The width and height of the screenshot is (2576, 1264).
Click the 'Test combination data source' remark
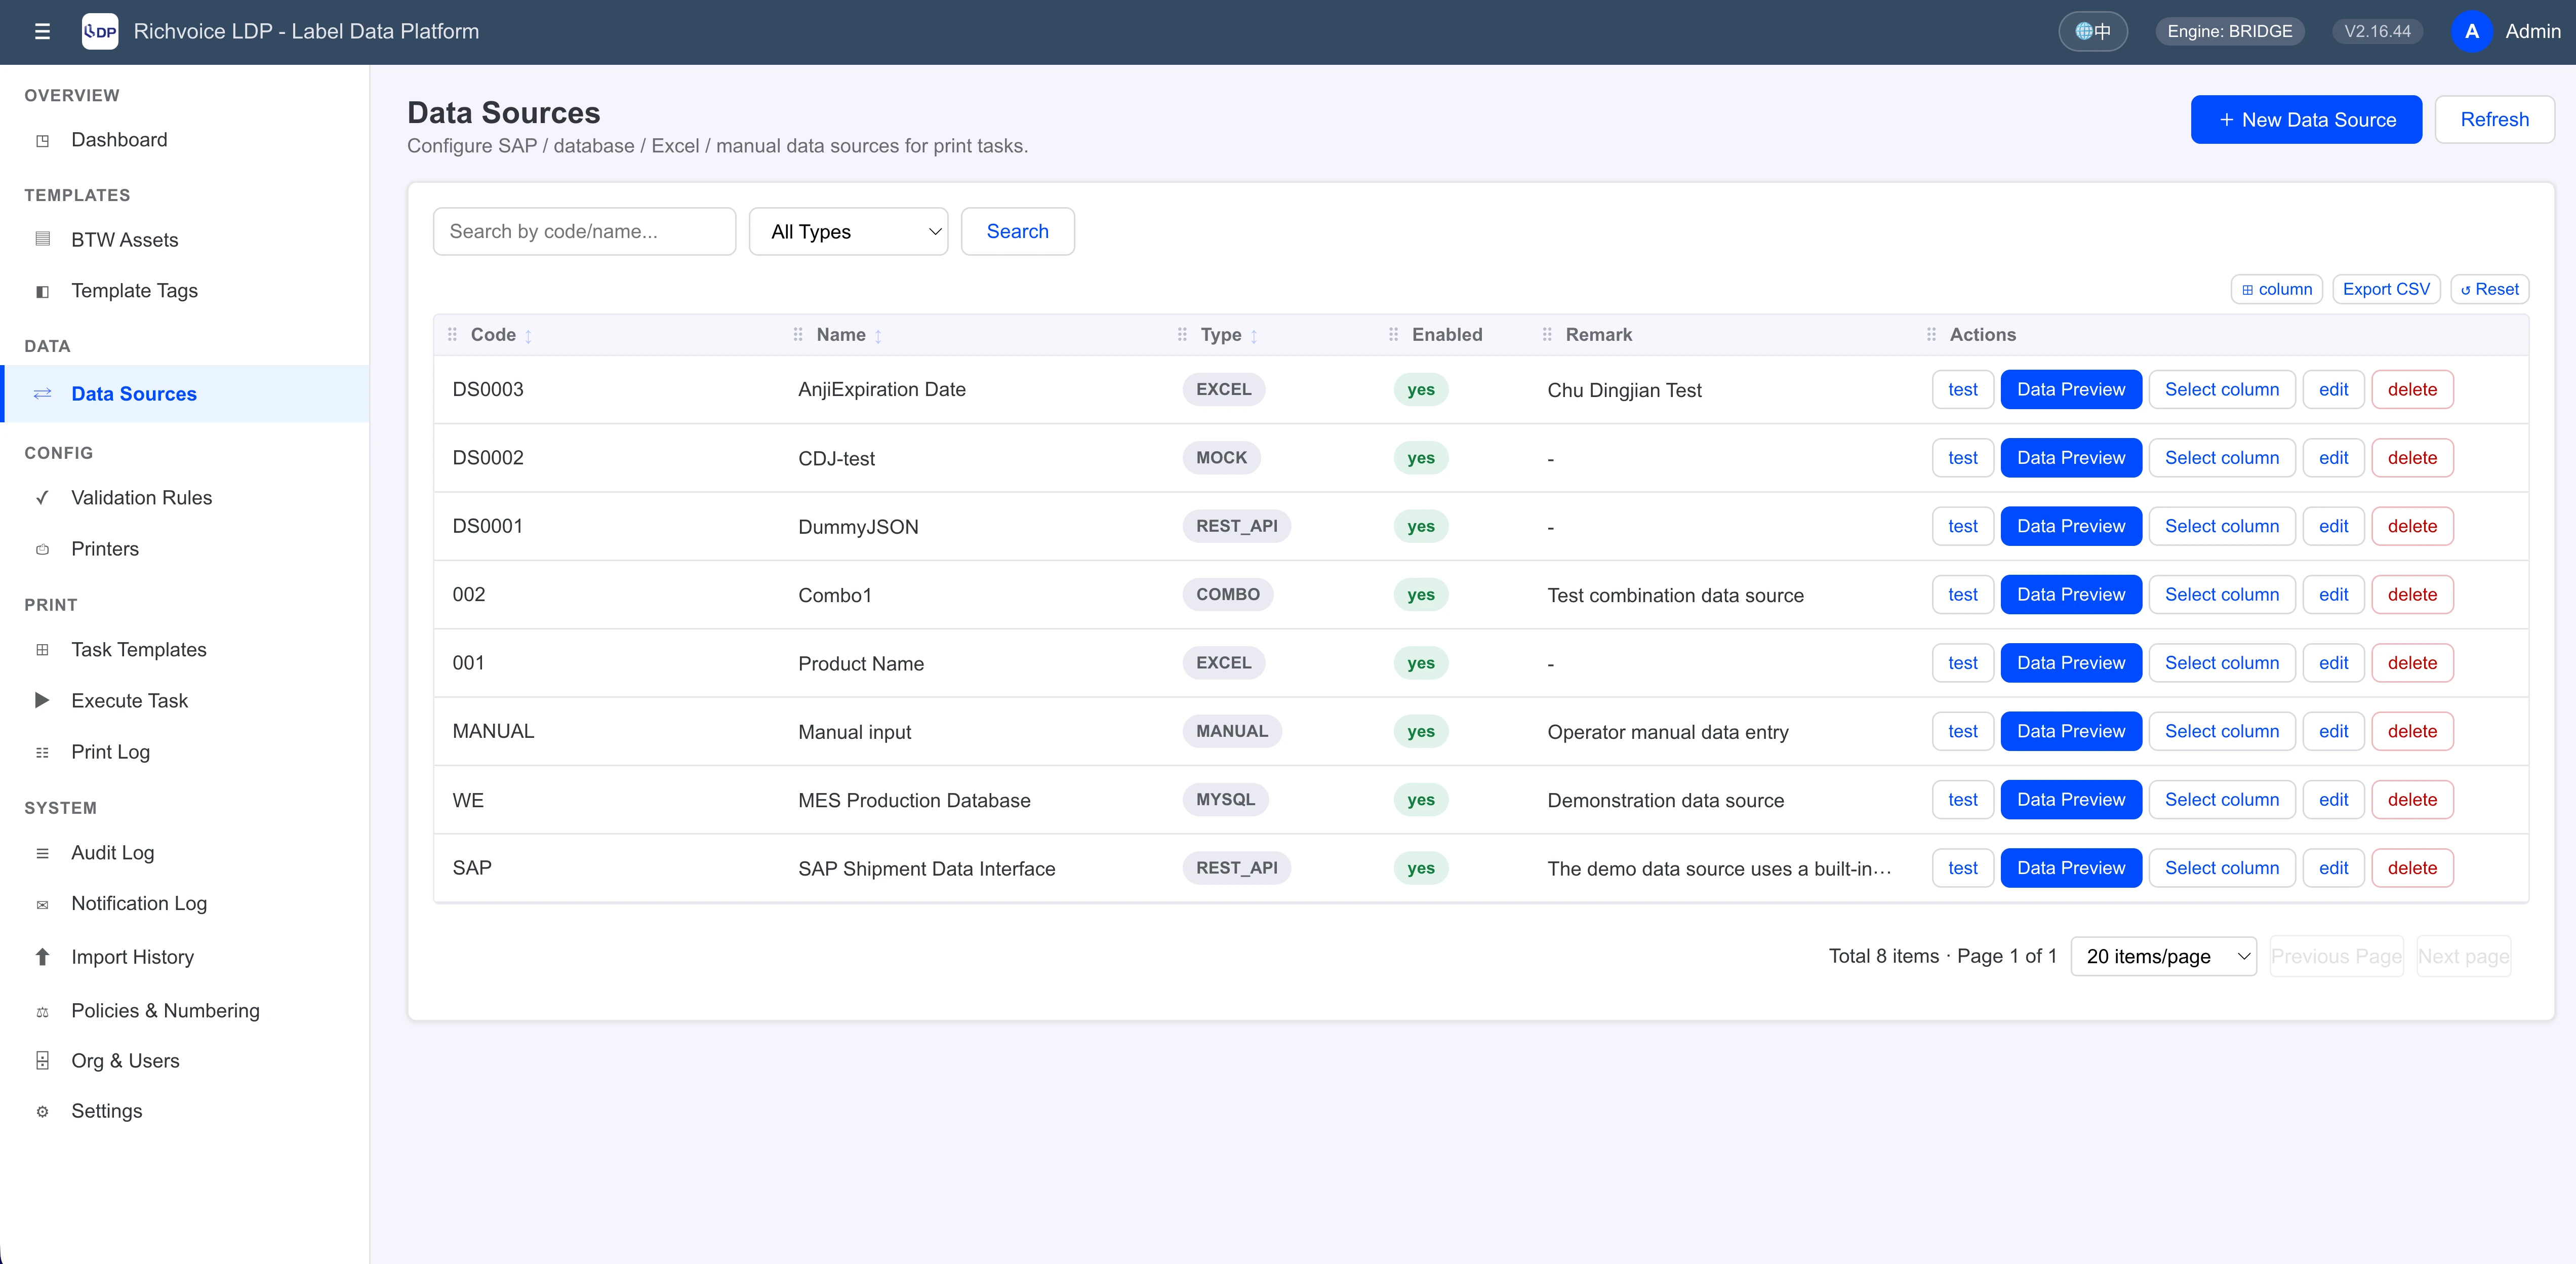(1675, 595)
